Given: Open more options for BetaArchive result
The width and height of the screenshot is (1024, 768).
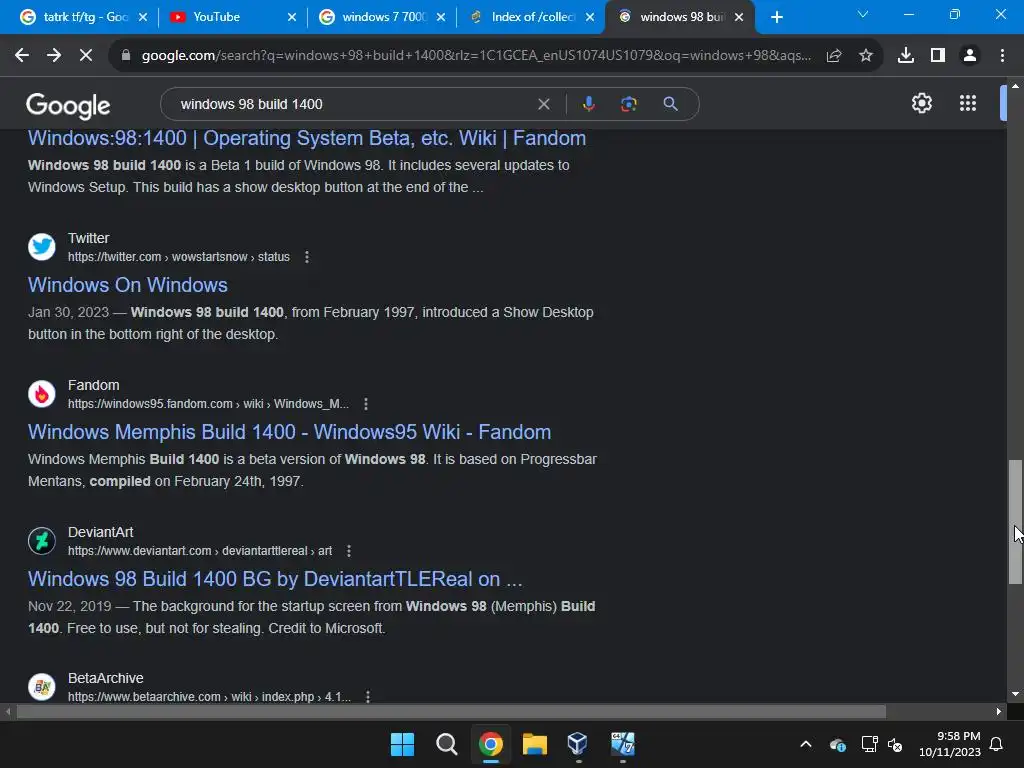Looking at the screenshot, I should click(368, 697).
